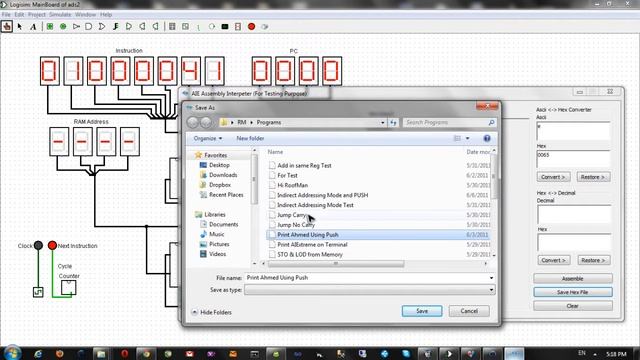Click Assemble in interpreter window
The image size is (640, 360).
(573, 278)
